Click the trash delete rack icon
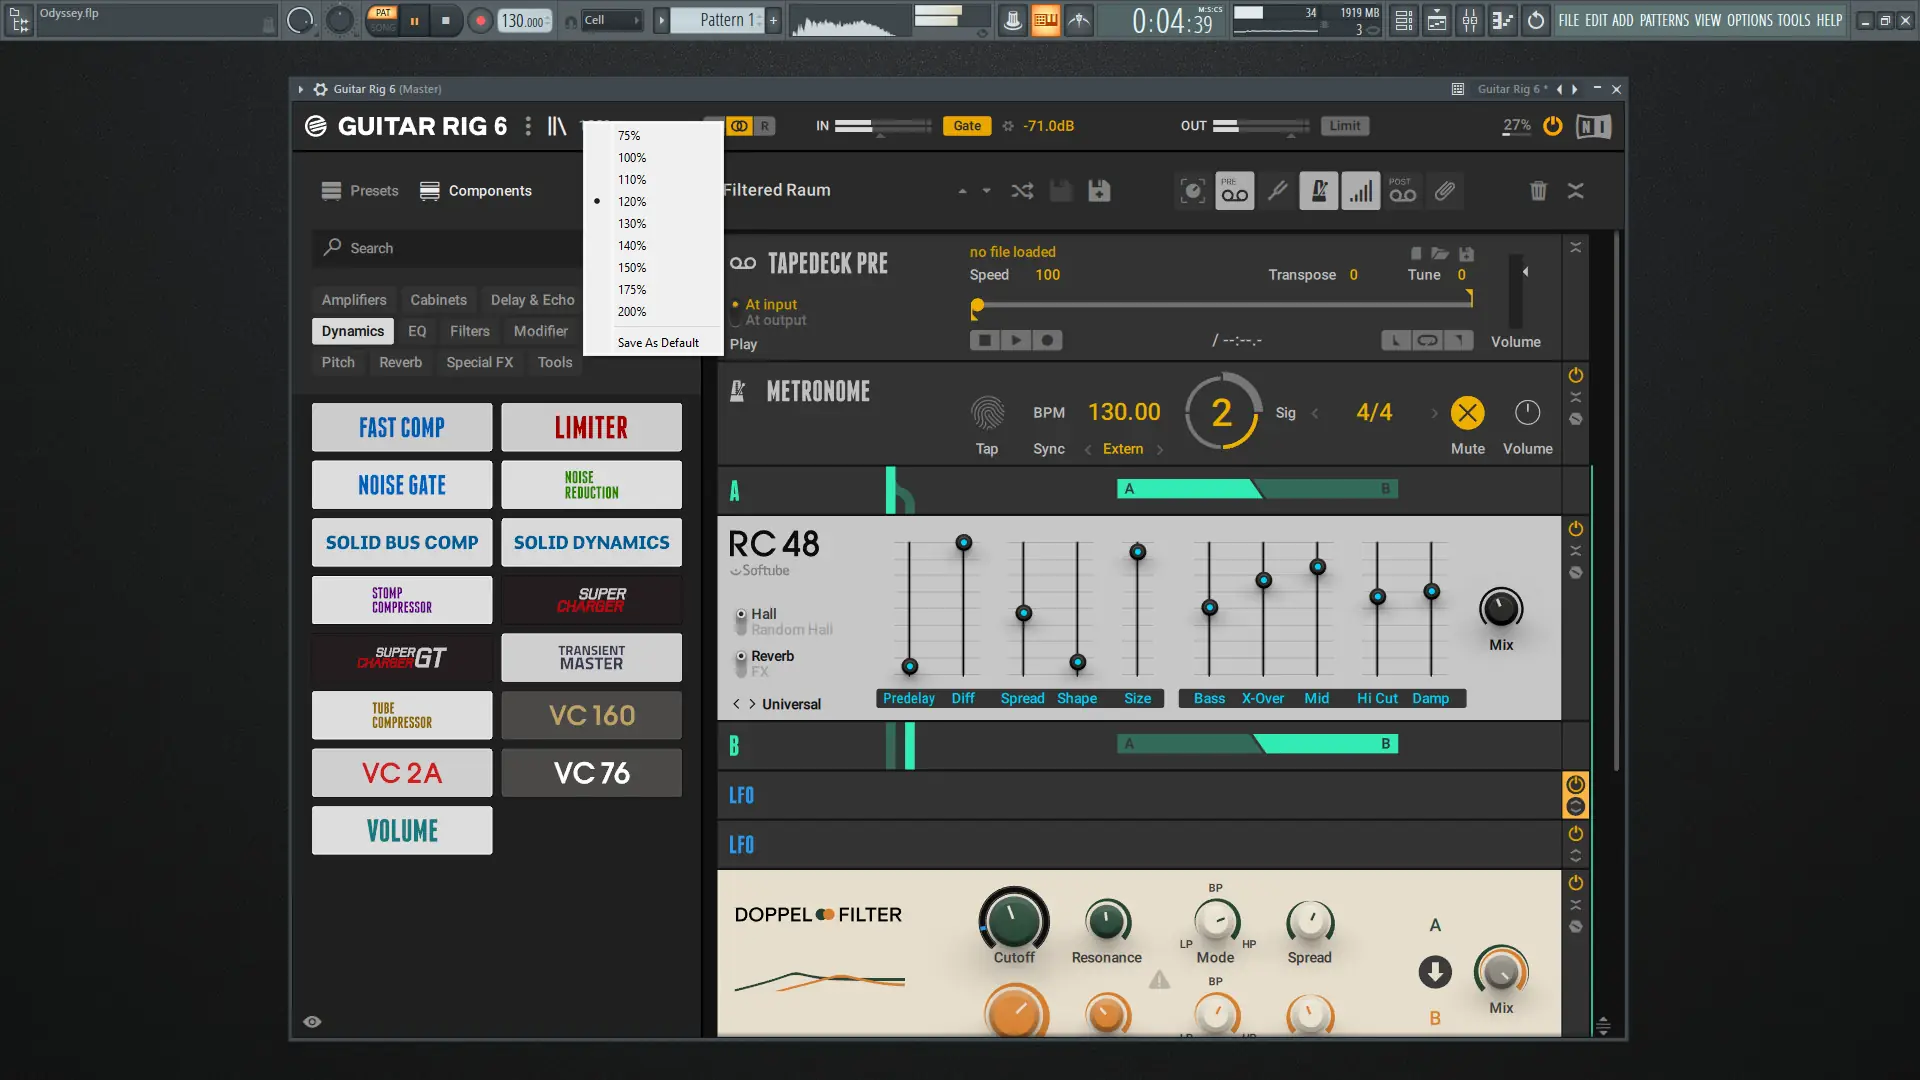The image size is (1920, 1080). point(1538,191)
